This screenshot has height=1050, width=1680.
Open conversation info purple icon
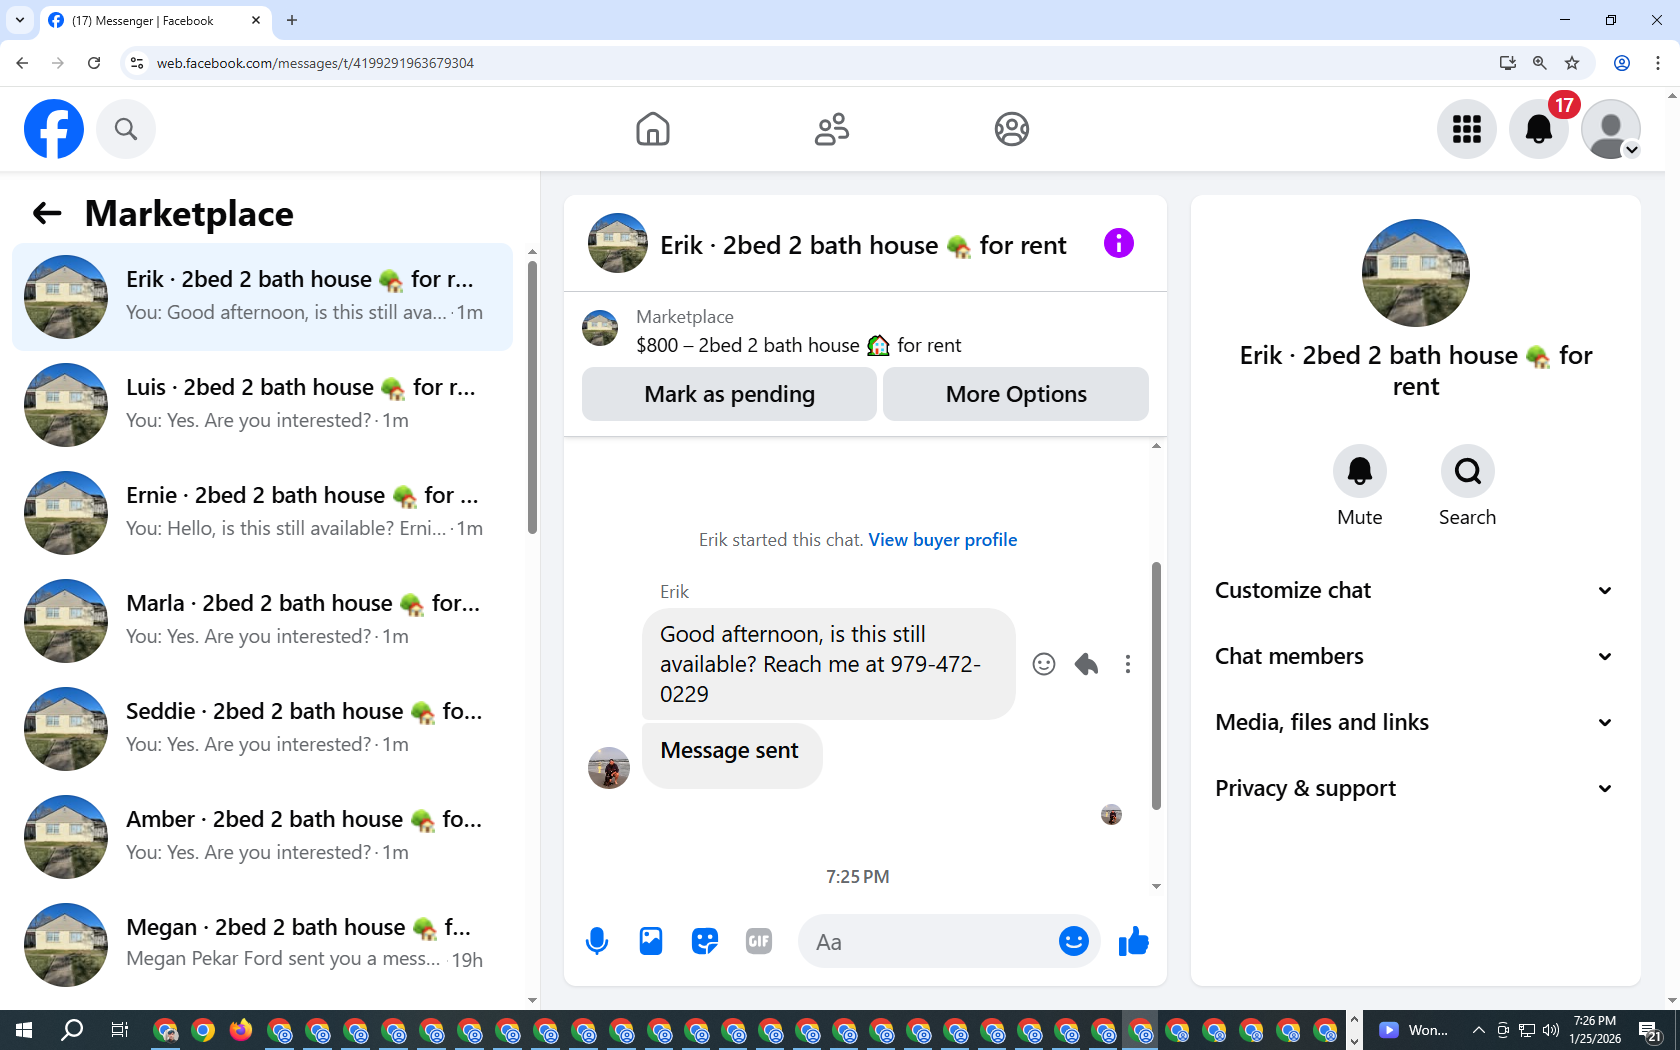pos(1119,243)
